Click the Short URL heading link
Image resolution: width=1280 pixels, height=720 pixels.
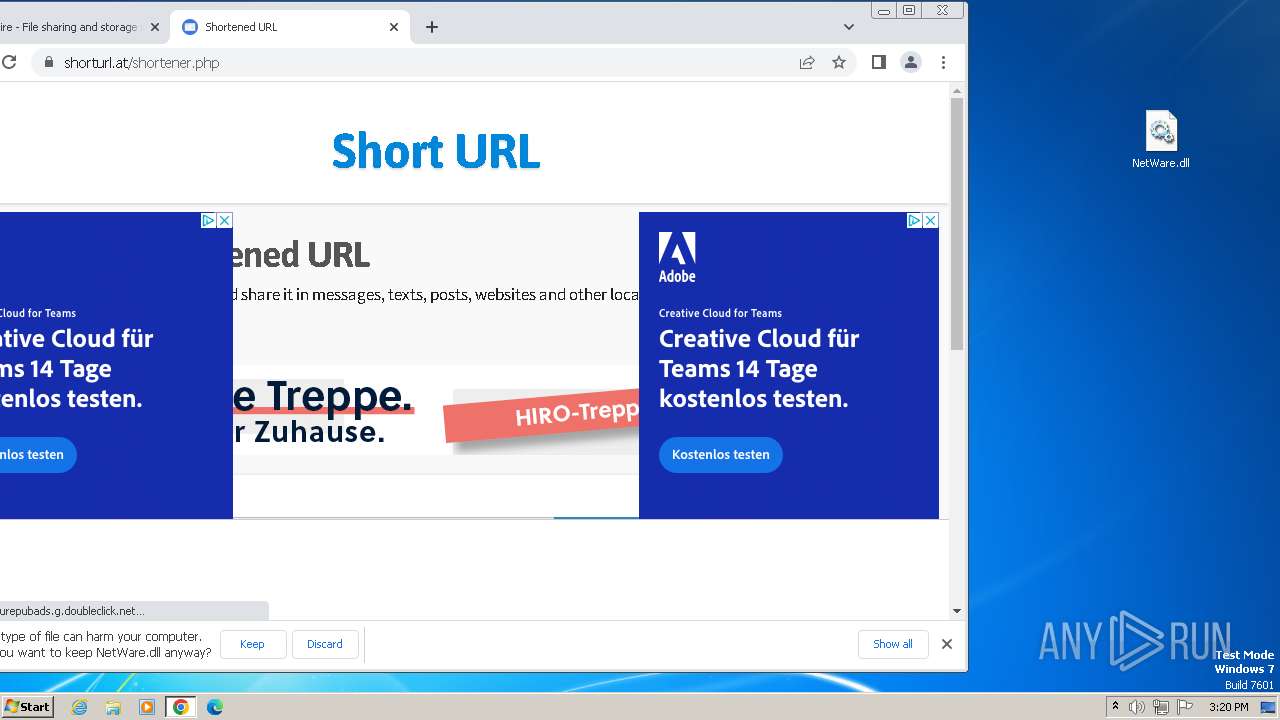coord(436,151)
